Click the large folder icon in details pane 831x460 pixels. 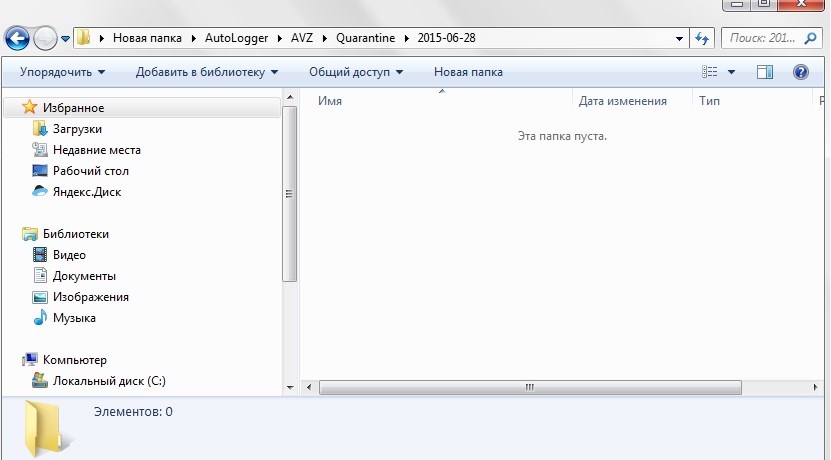(48, 429)
